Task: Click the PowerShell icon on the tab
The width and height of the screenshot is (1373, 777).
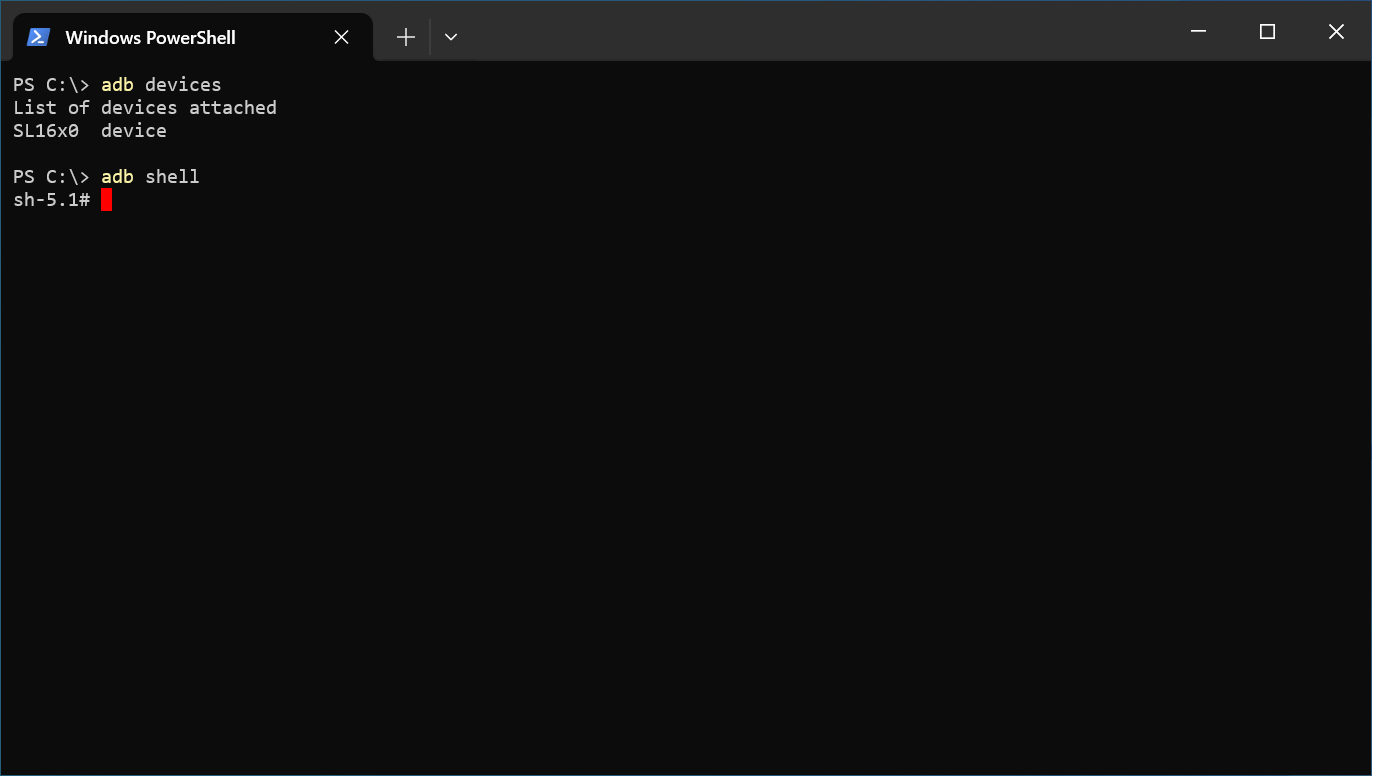Action: click(38, 36)
